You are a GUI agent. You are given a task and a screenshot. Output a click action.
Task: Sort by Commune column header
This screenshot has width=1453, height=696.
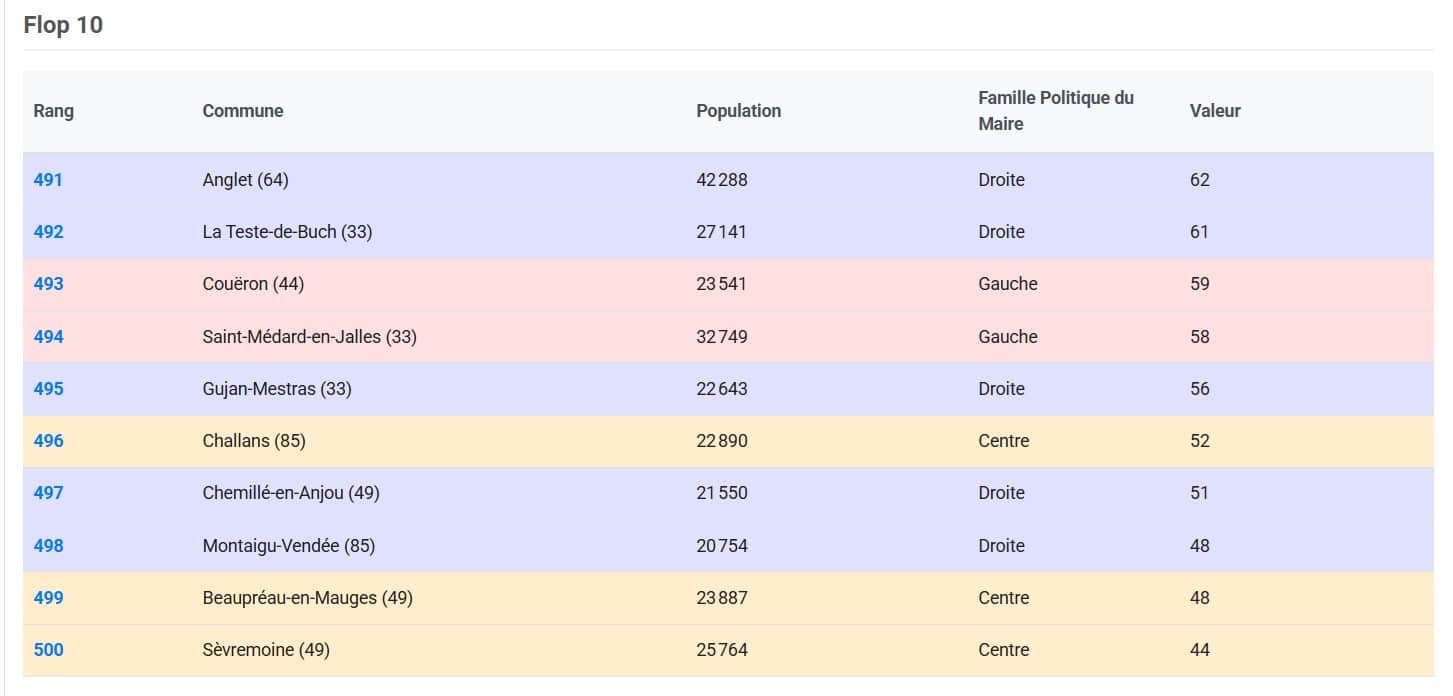(x=243, y=111)
